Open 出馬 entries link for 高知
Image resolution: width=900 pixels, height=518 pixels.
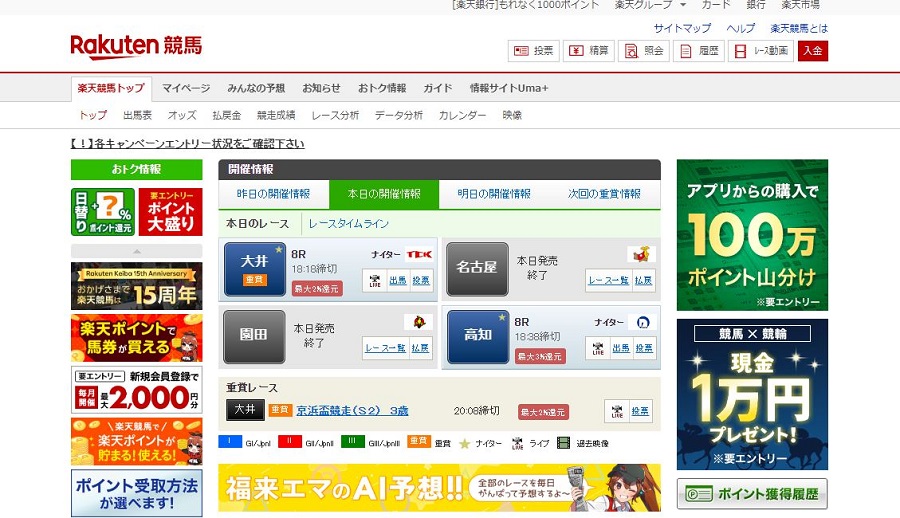pyautogui.click(x=621, y=348)
